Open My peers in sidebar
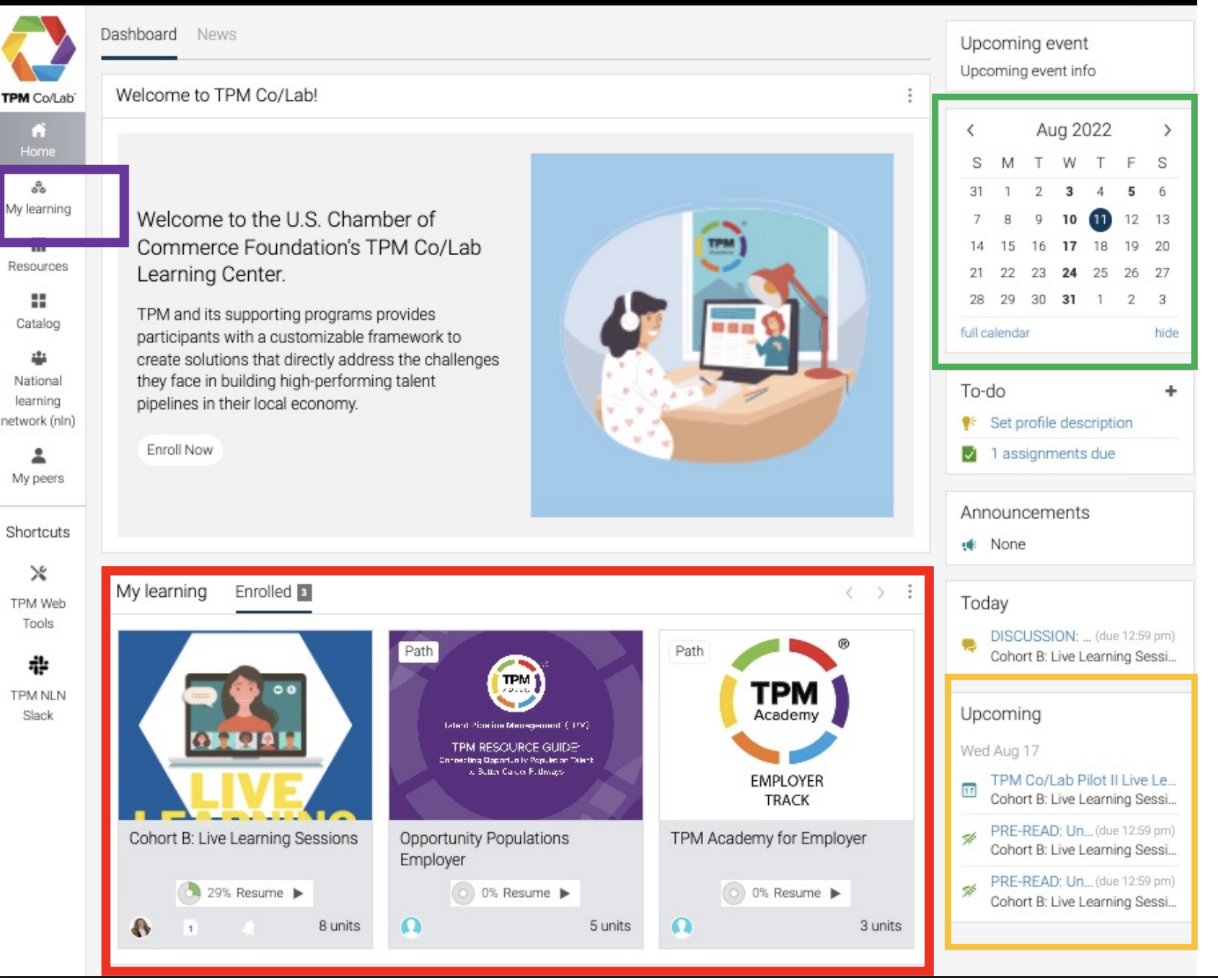This screenshot has width=1218, height=978. coord(39,466)
